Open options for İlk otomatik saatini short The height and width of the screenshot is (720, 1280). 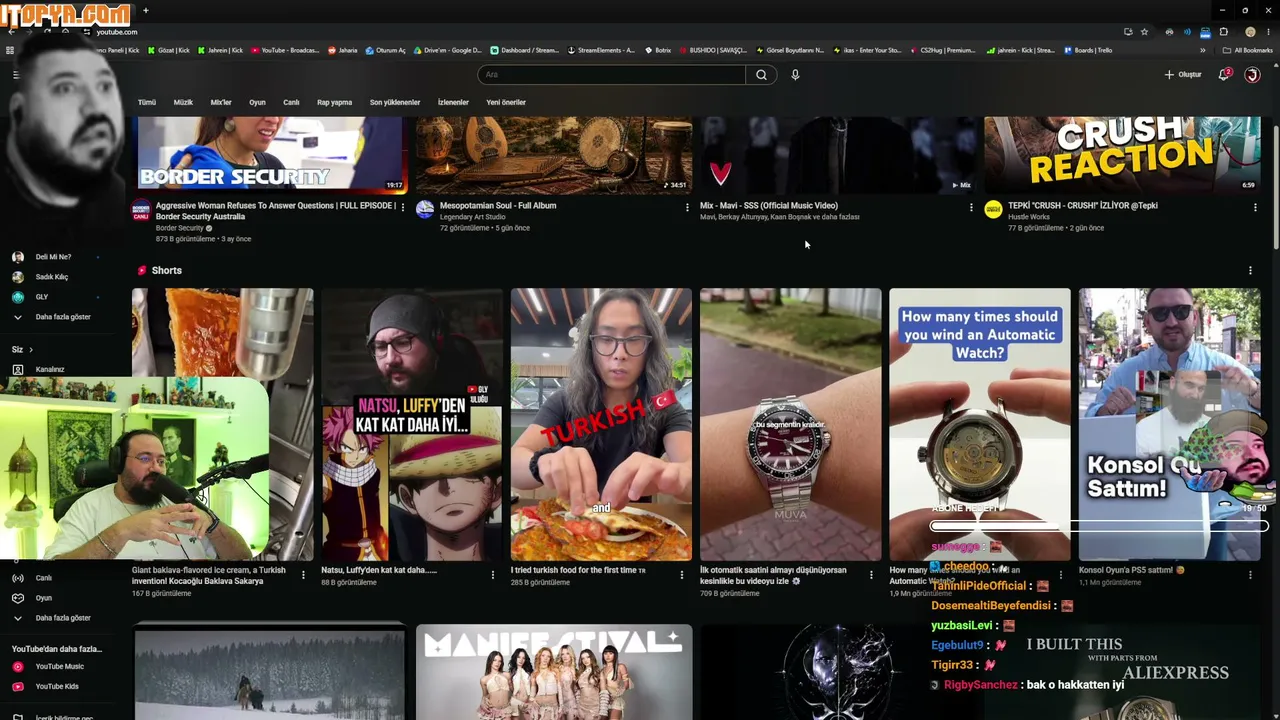pyautogui.click(x=871, y=575)
